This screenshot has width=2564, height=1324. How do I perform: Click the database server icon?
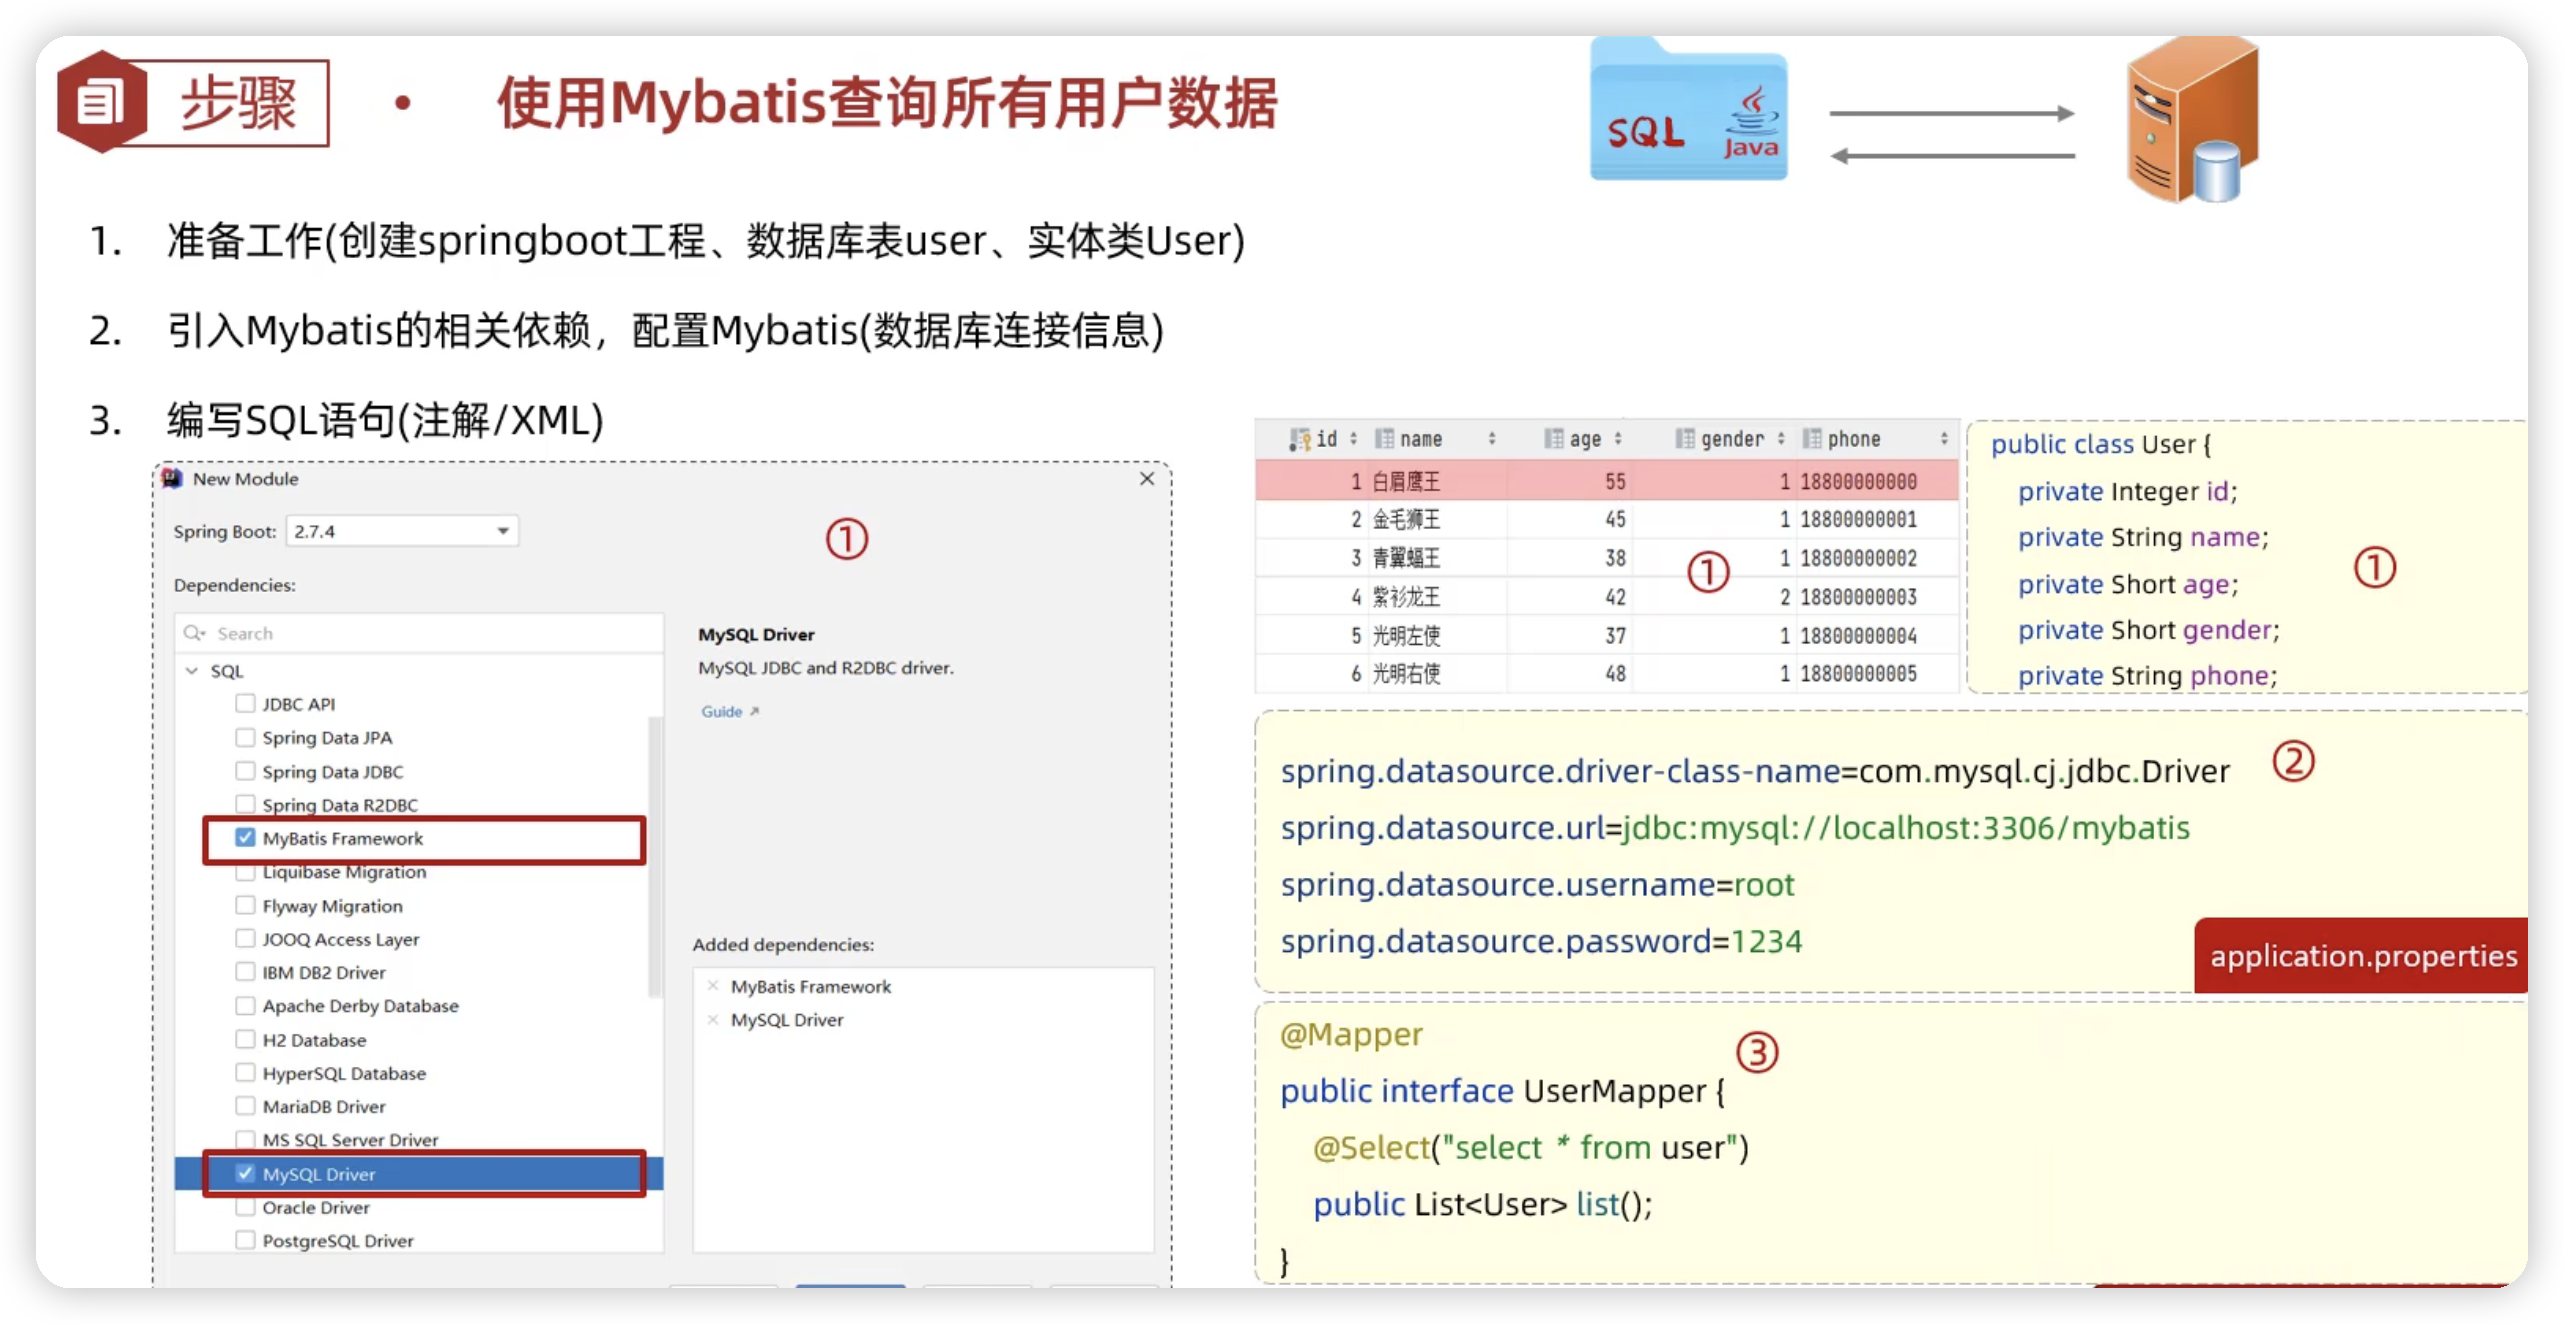click(2192, 120)
